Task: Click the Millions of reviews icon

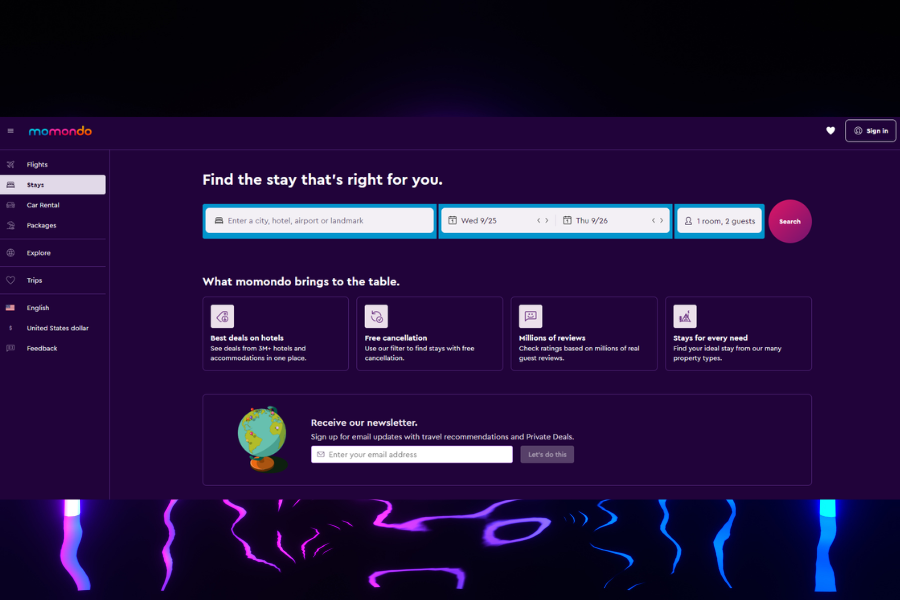Action: 530,317
